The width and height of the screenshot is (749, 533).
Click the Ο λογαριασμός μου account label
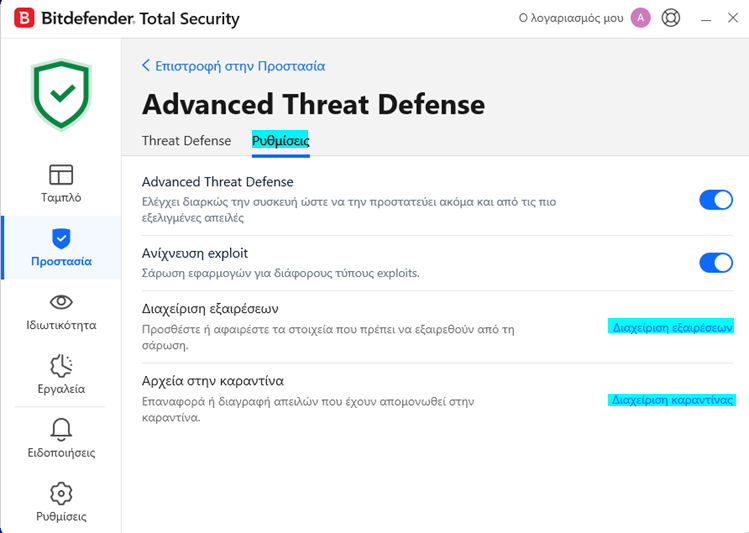(x=571, y=18)
